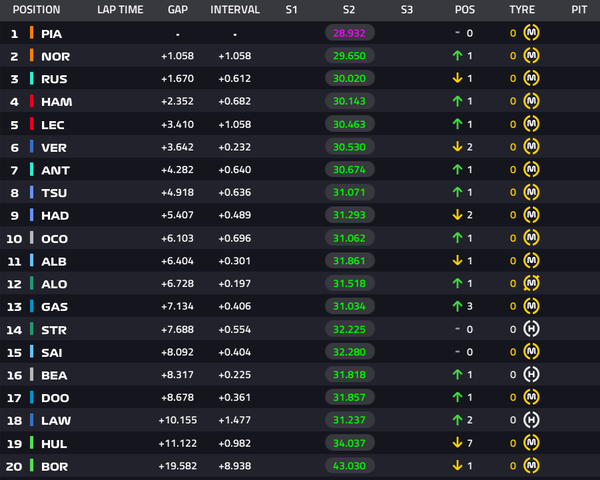
Task: Click the position number 20
Action: [x=14, y=467]
